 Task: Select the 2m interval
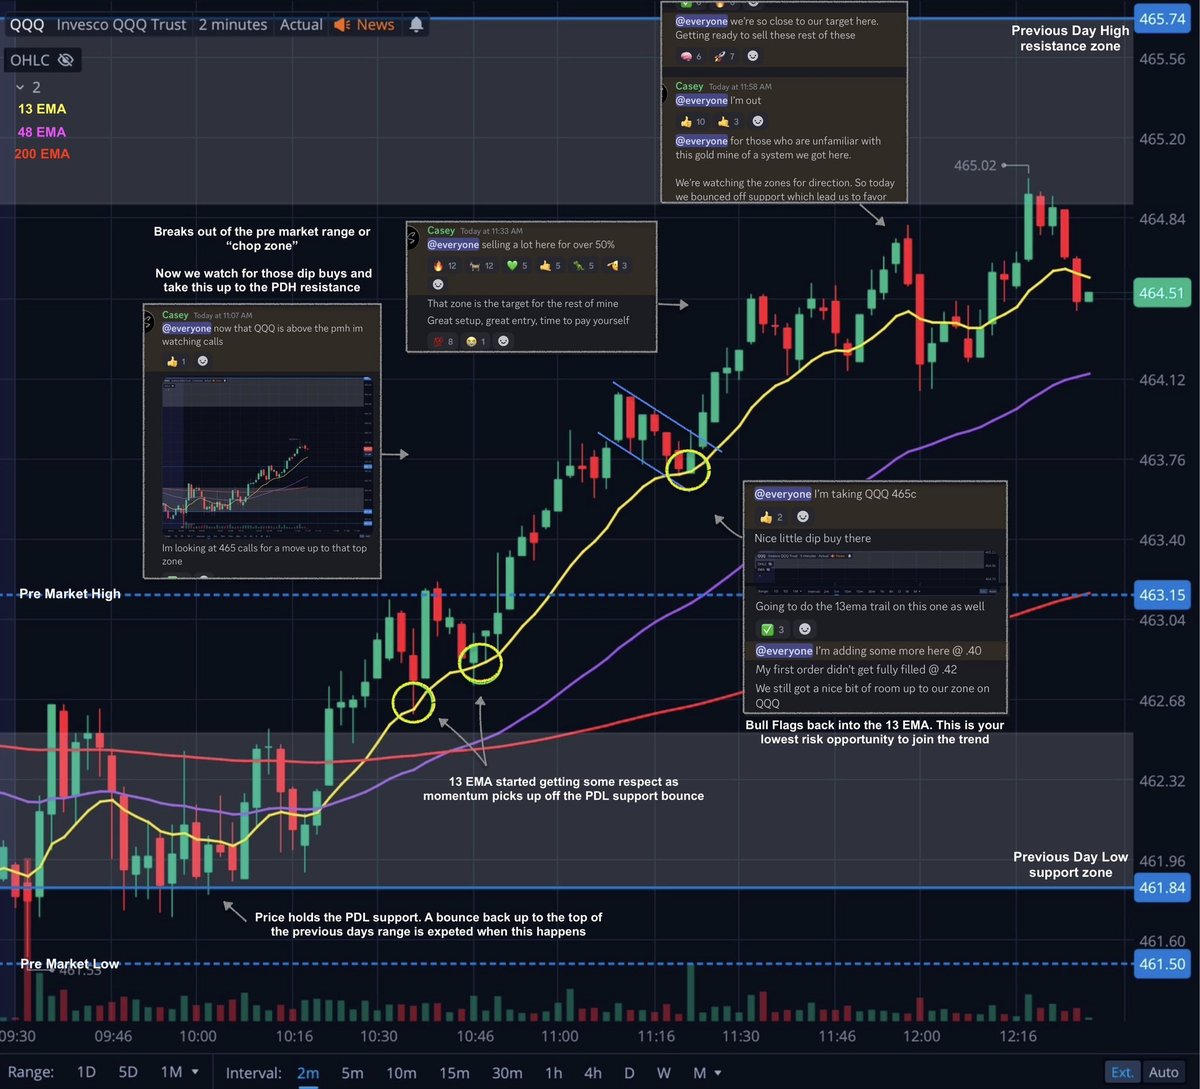(308, 1073)
